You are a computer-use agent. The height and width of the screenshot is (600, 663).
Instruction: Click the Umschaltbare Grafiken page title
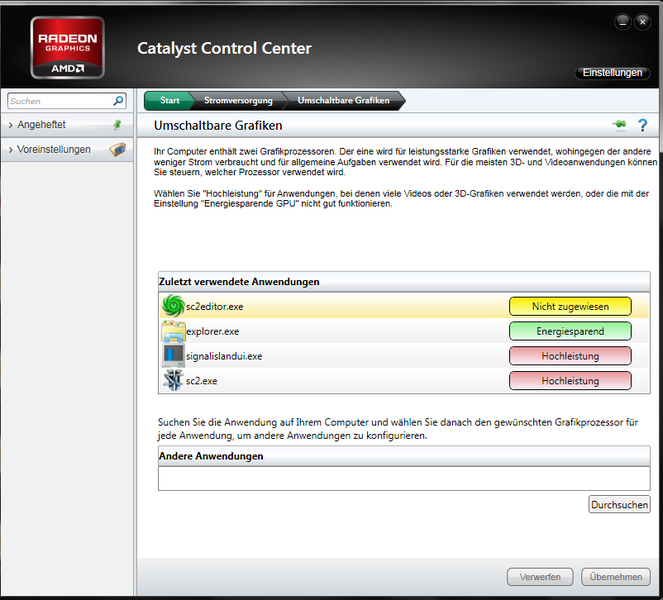(218, 126)
